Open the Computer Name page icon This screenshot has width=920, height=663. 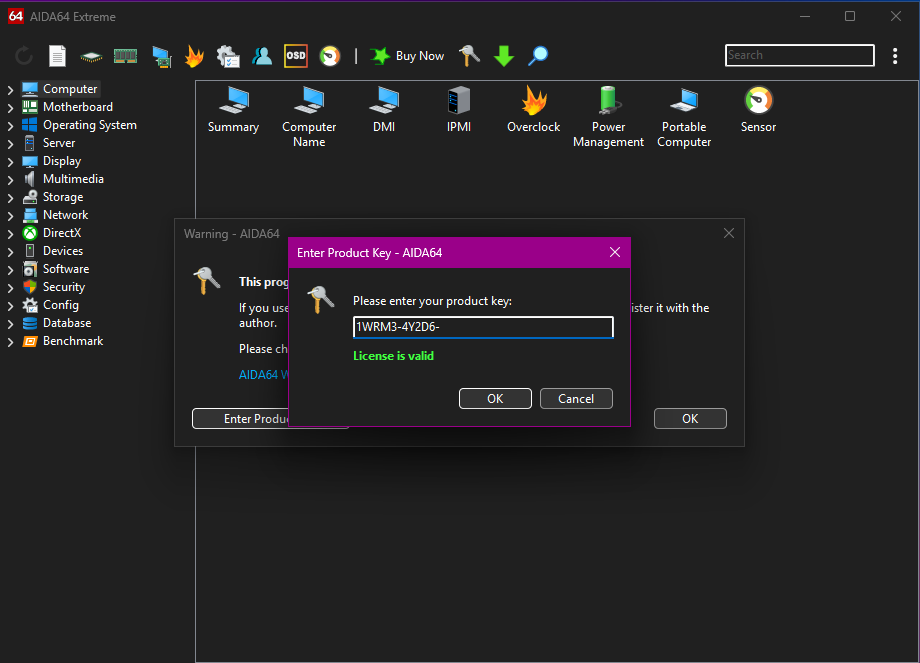click(309, 117)
